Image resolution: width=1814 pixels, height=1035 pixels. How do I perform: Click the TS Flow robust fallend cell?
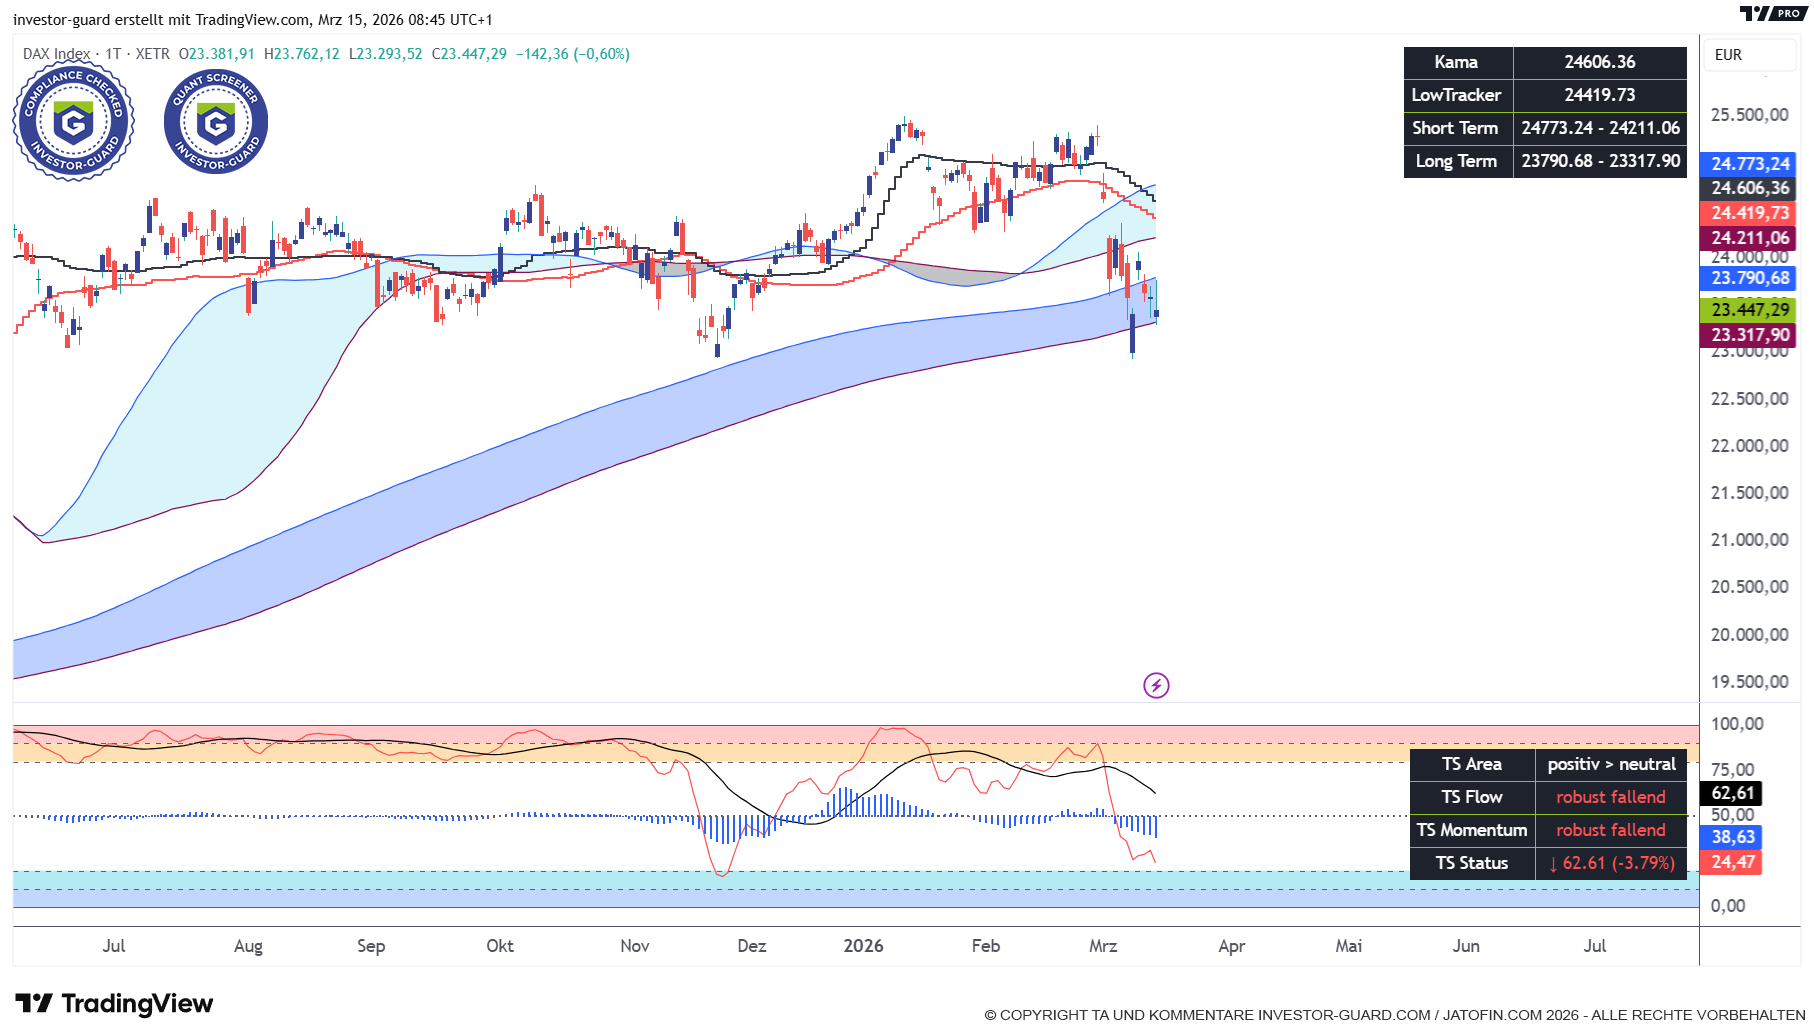pos(1610,797)
